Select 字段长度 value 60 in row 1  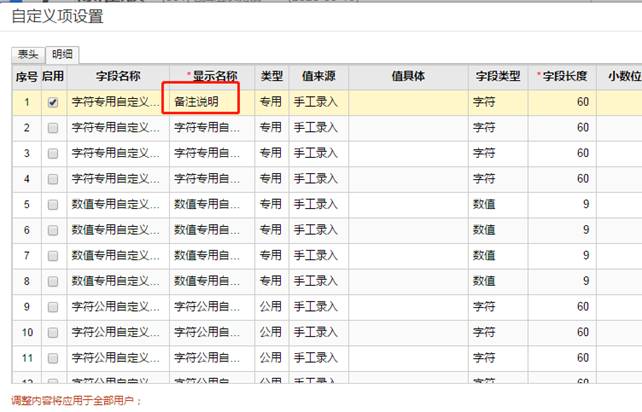562,102
